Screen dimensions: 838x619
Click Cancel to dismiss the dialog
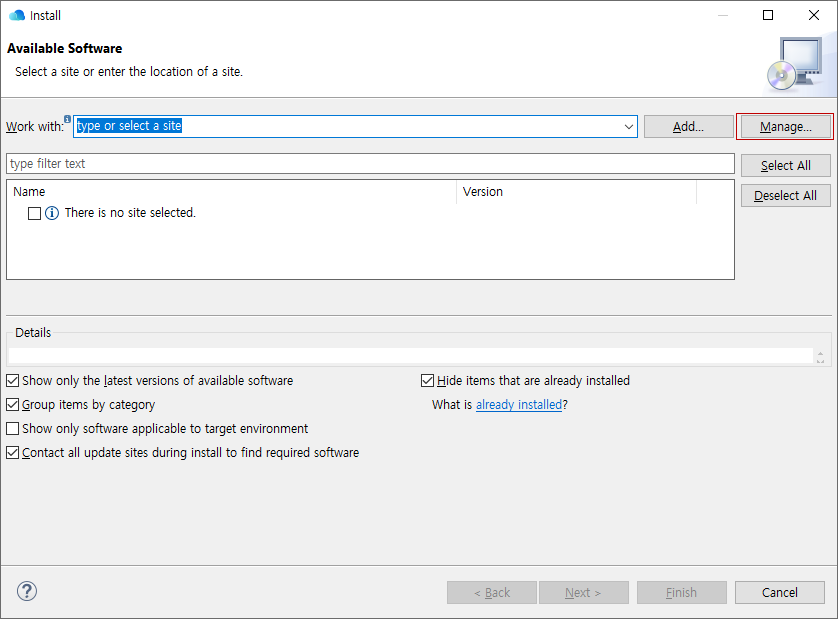tap(779, 592)
